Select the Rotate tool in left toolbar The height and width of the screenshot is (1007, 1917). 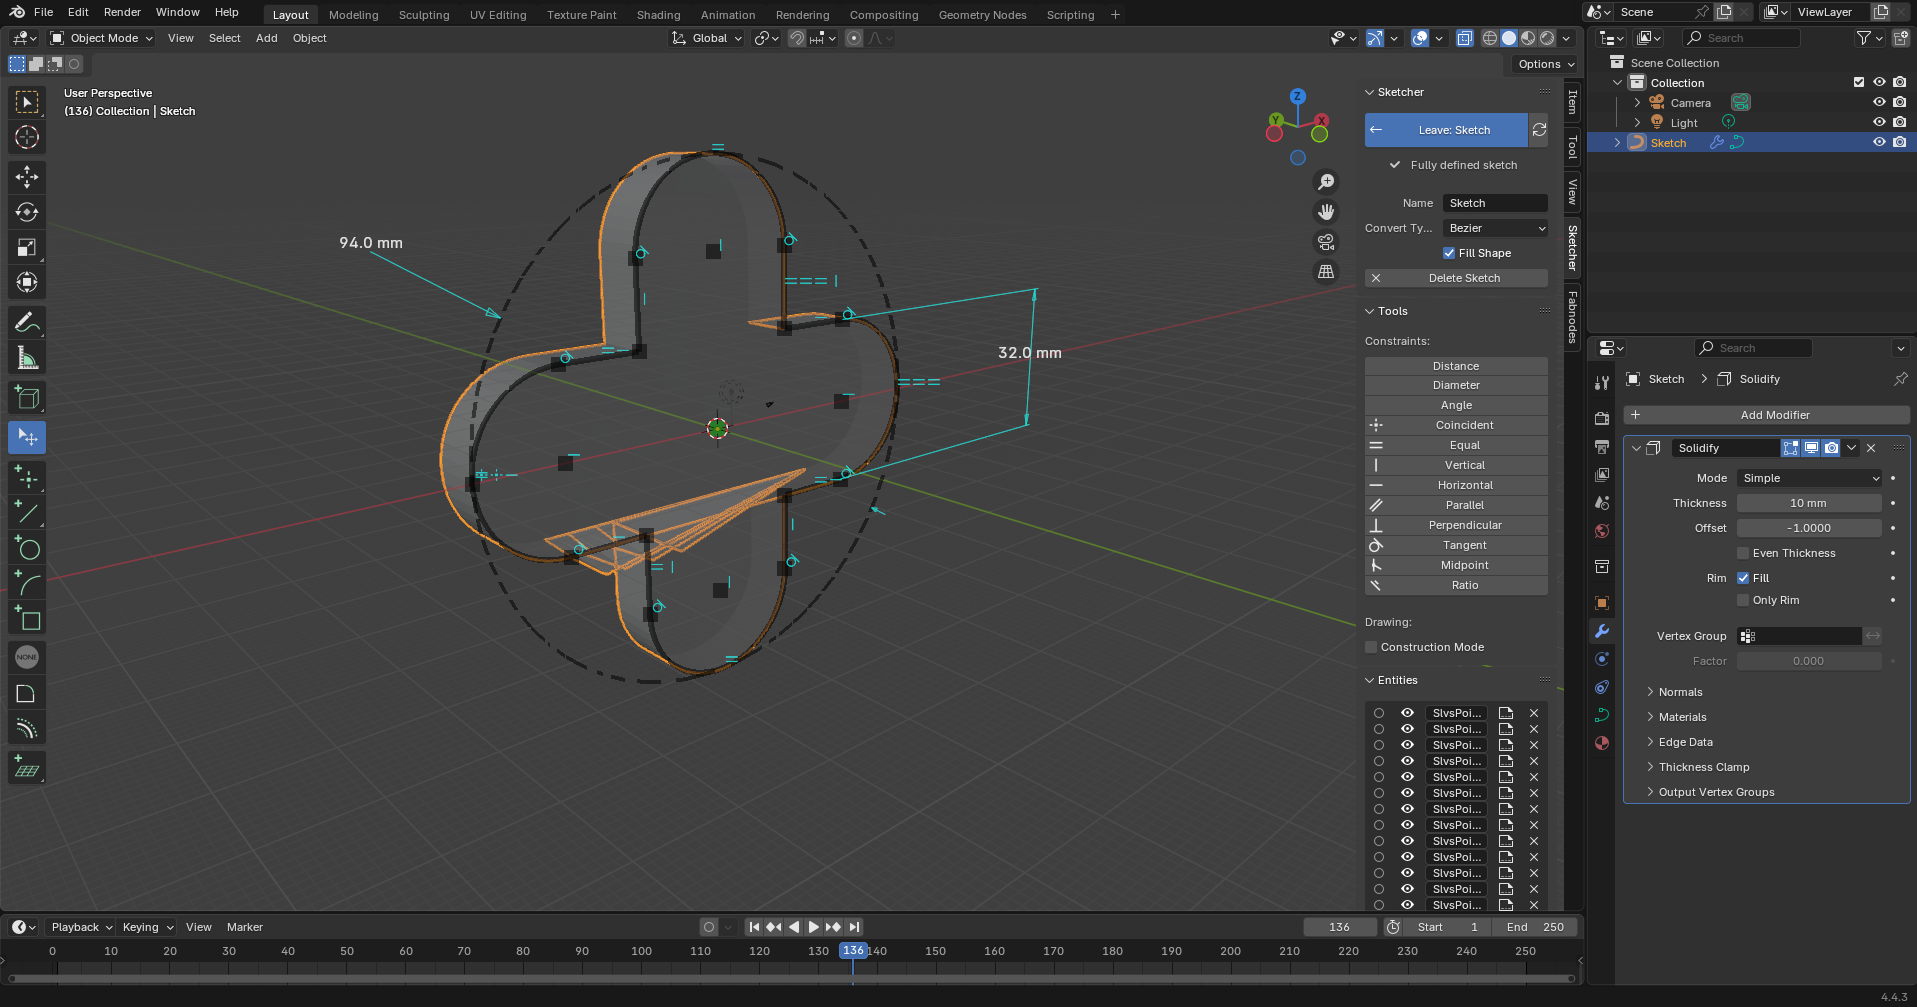[27, 212]
